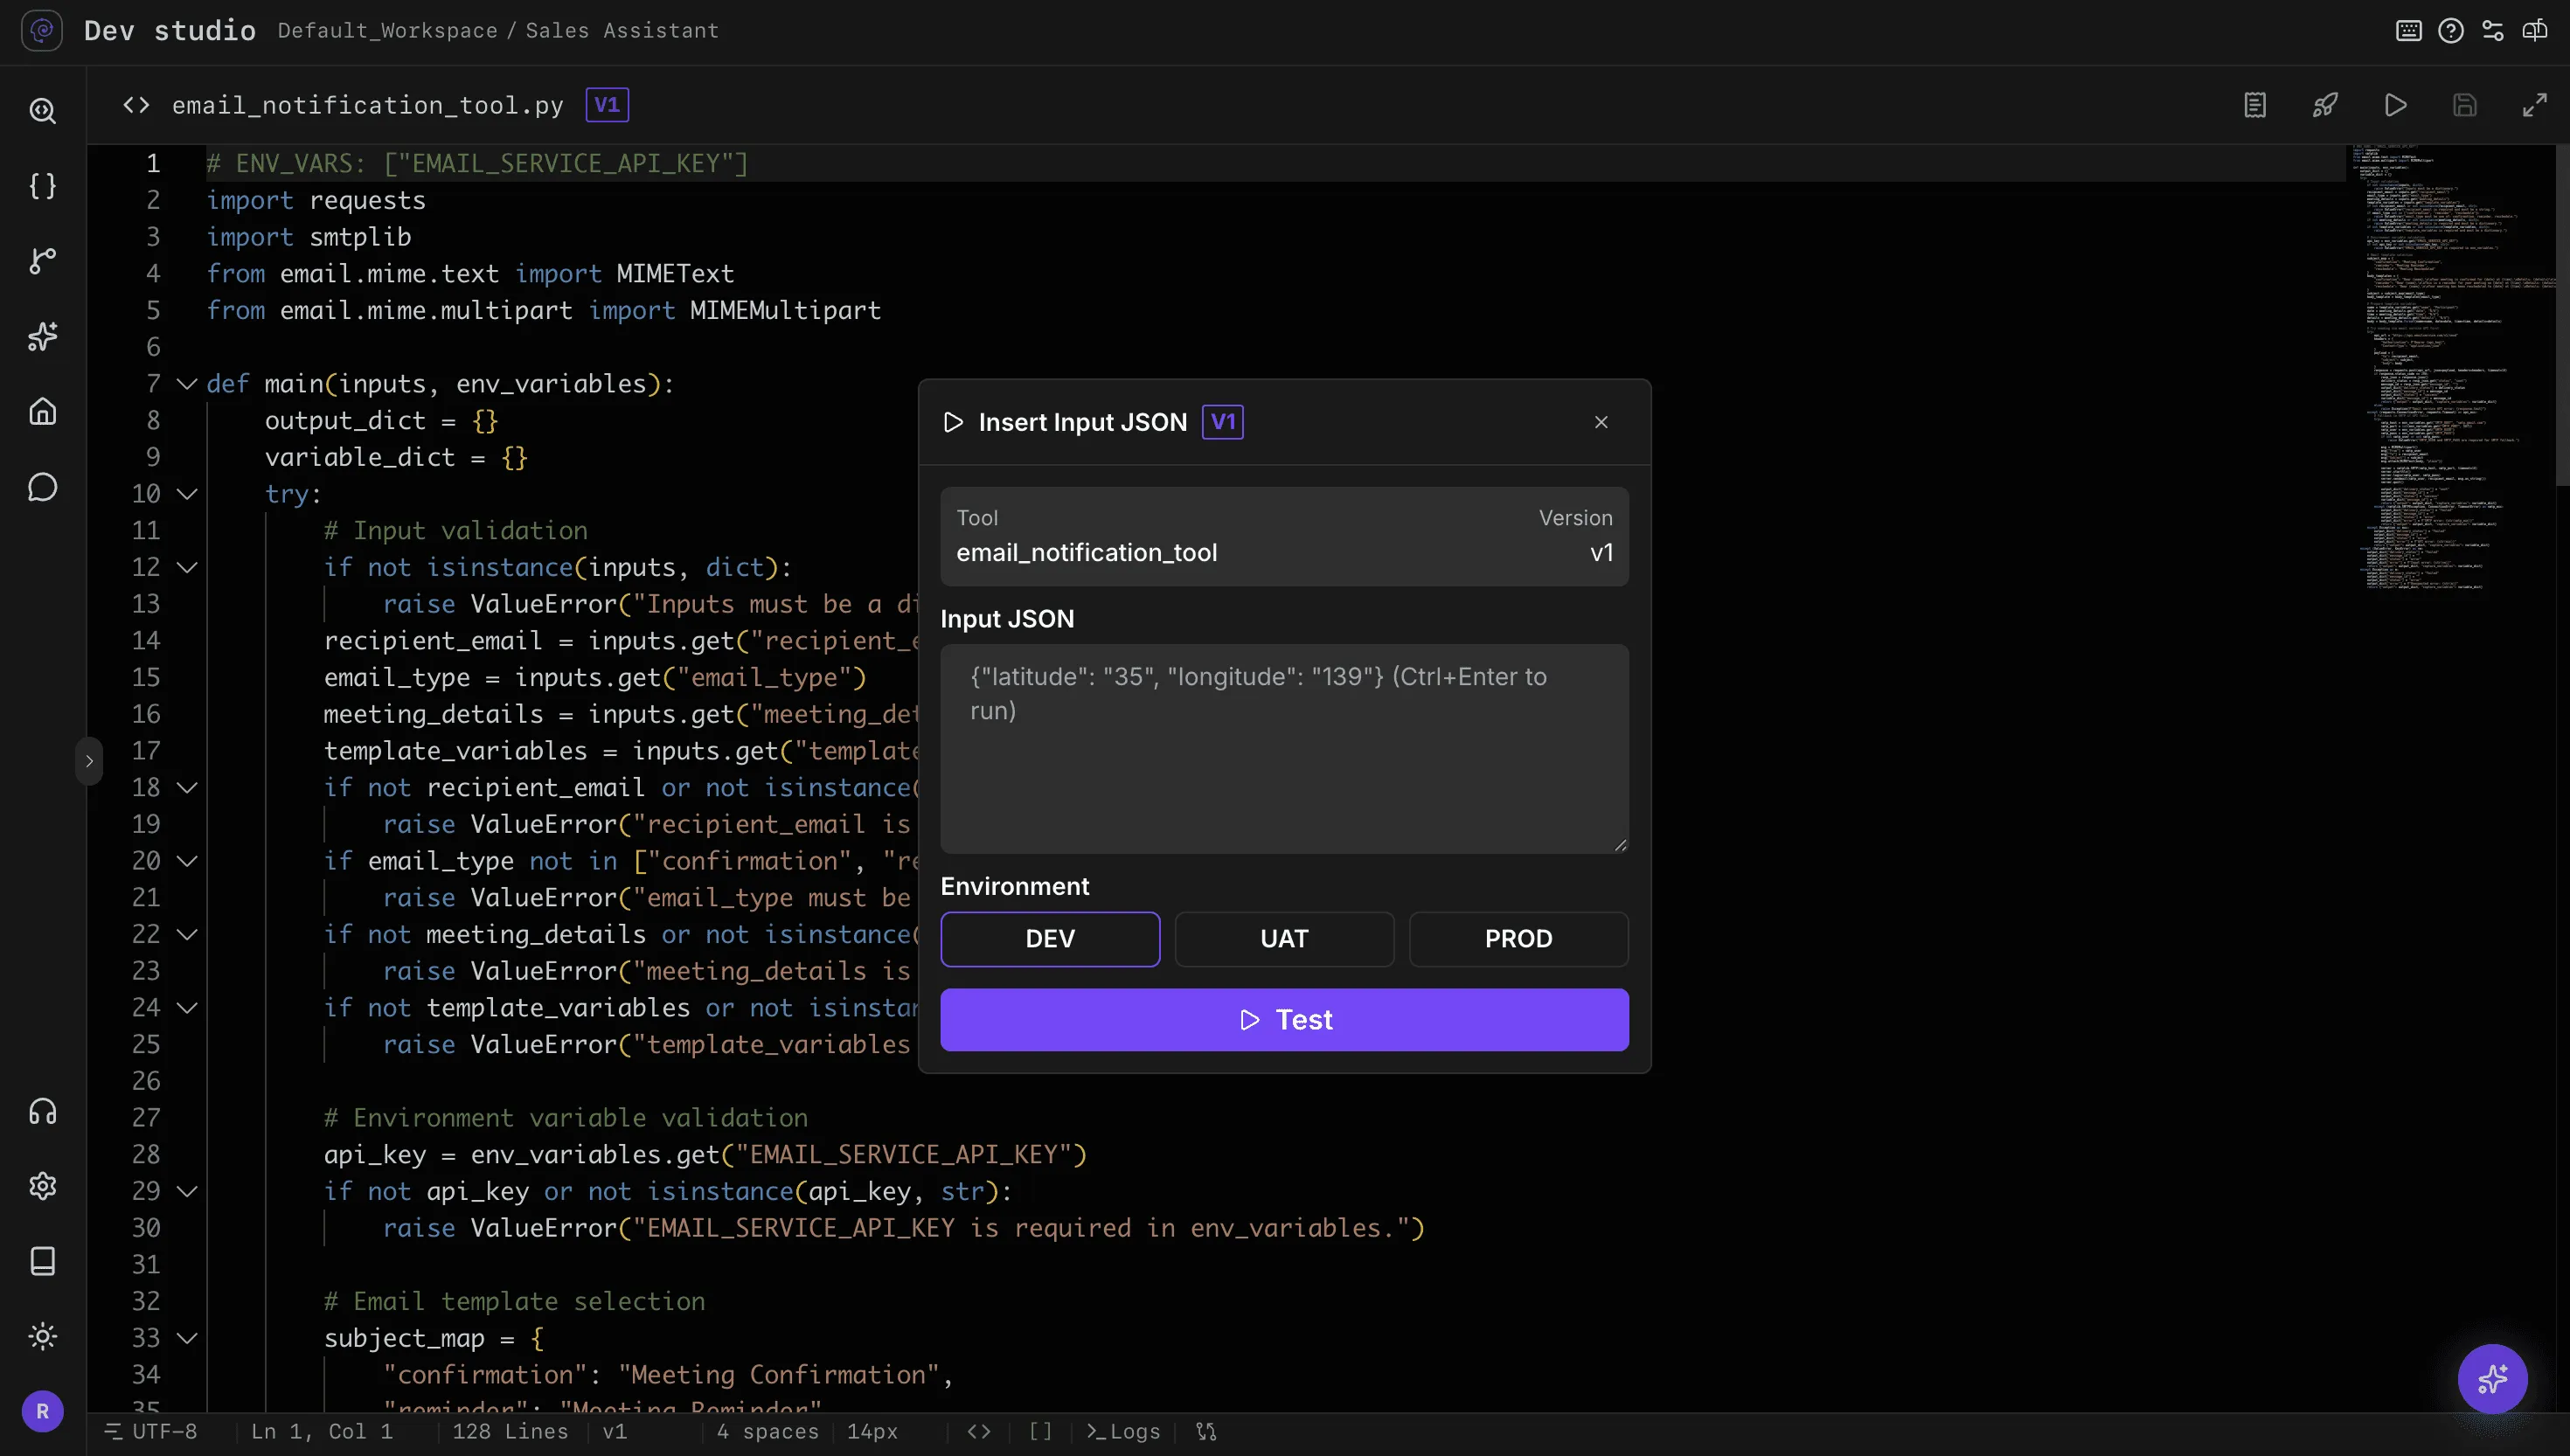Click the floating purple AI assistant button

[x=2493, y=1379]
